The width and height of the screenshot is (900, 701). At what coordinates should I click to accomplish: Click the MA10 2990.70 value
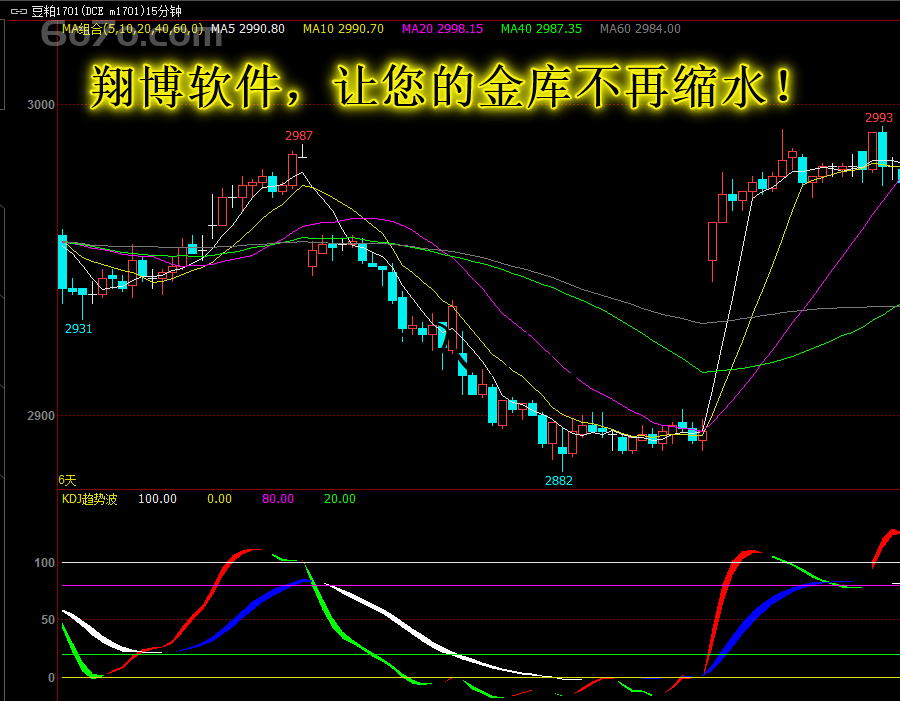pos(343,29)
